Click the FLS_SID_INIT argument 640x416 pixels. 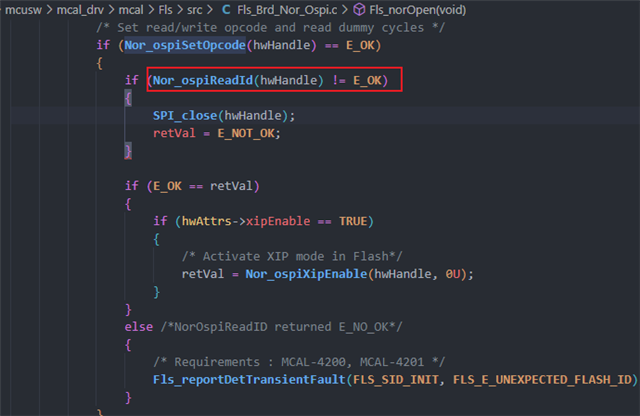[396, 380]
